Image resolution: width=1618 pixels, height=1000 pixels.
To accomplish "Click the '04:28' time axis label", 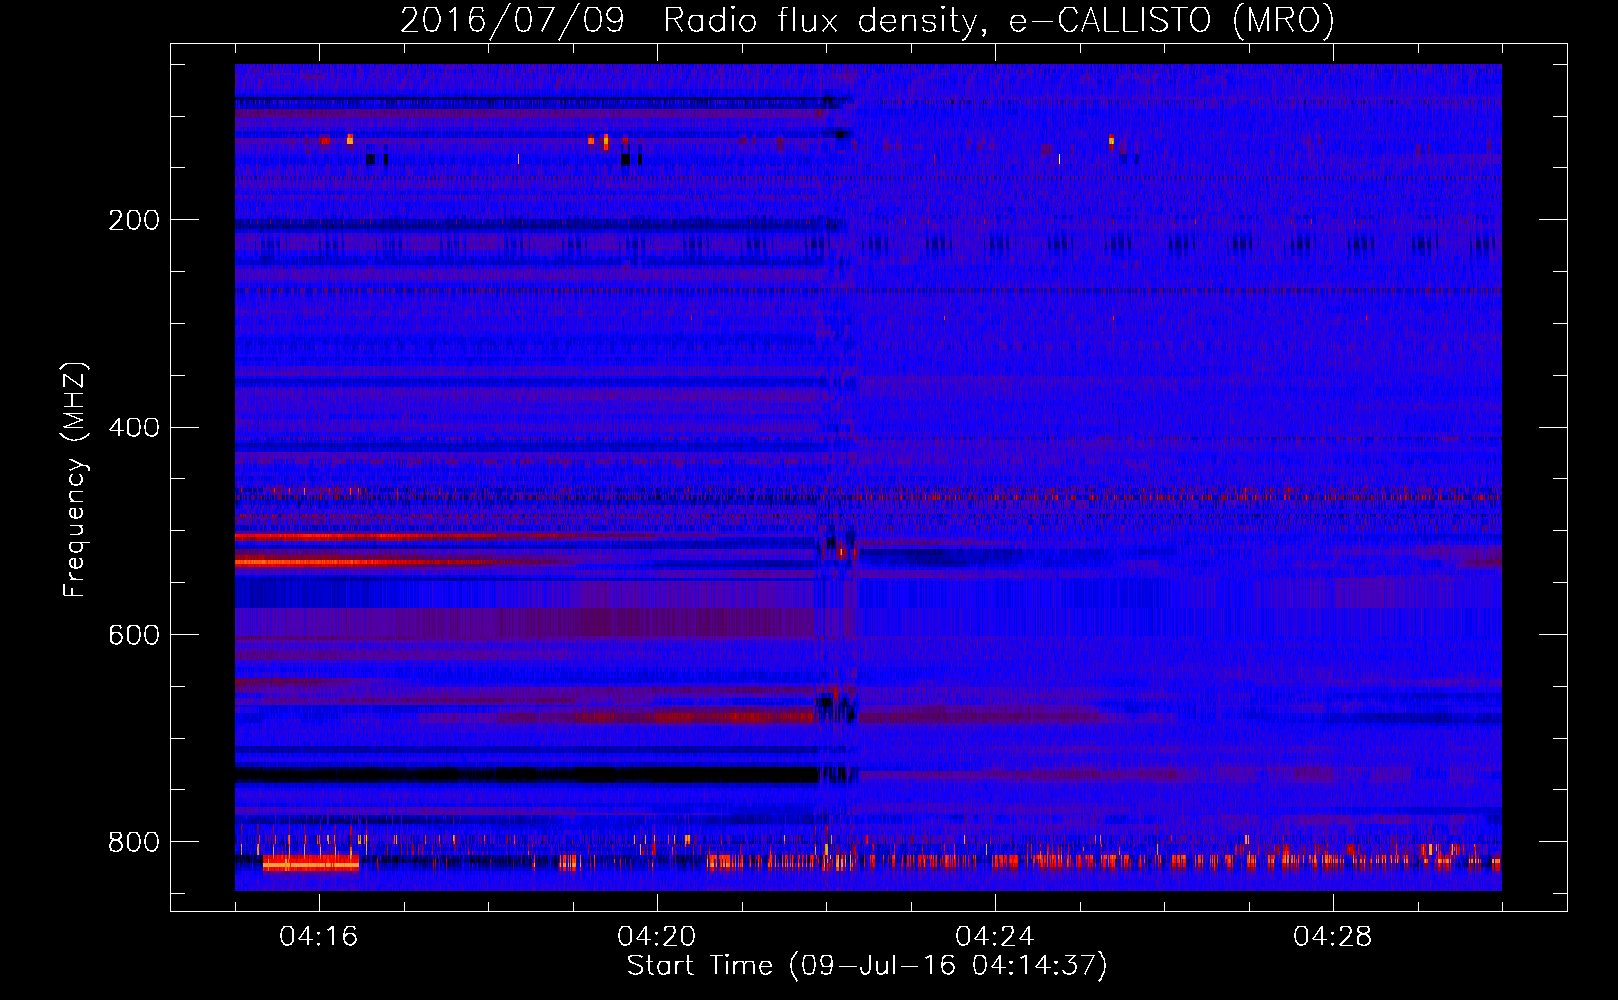I will click(1333, 936).
